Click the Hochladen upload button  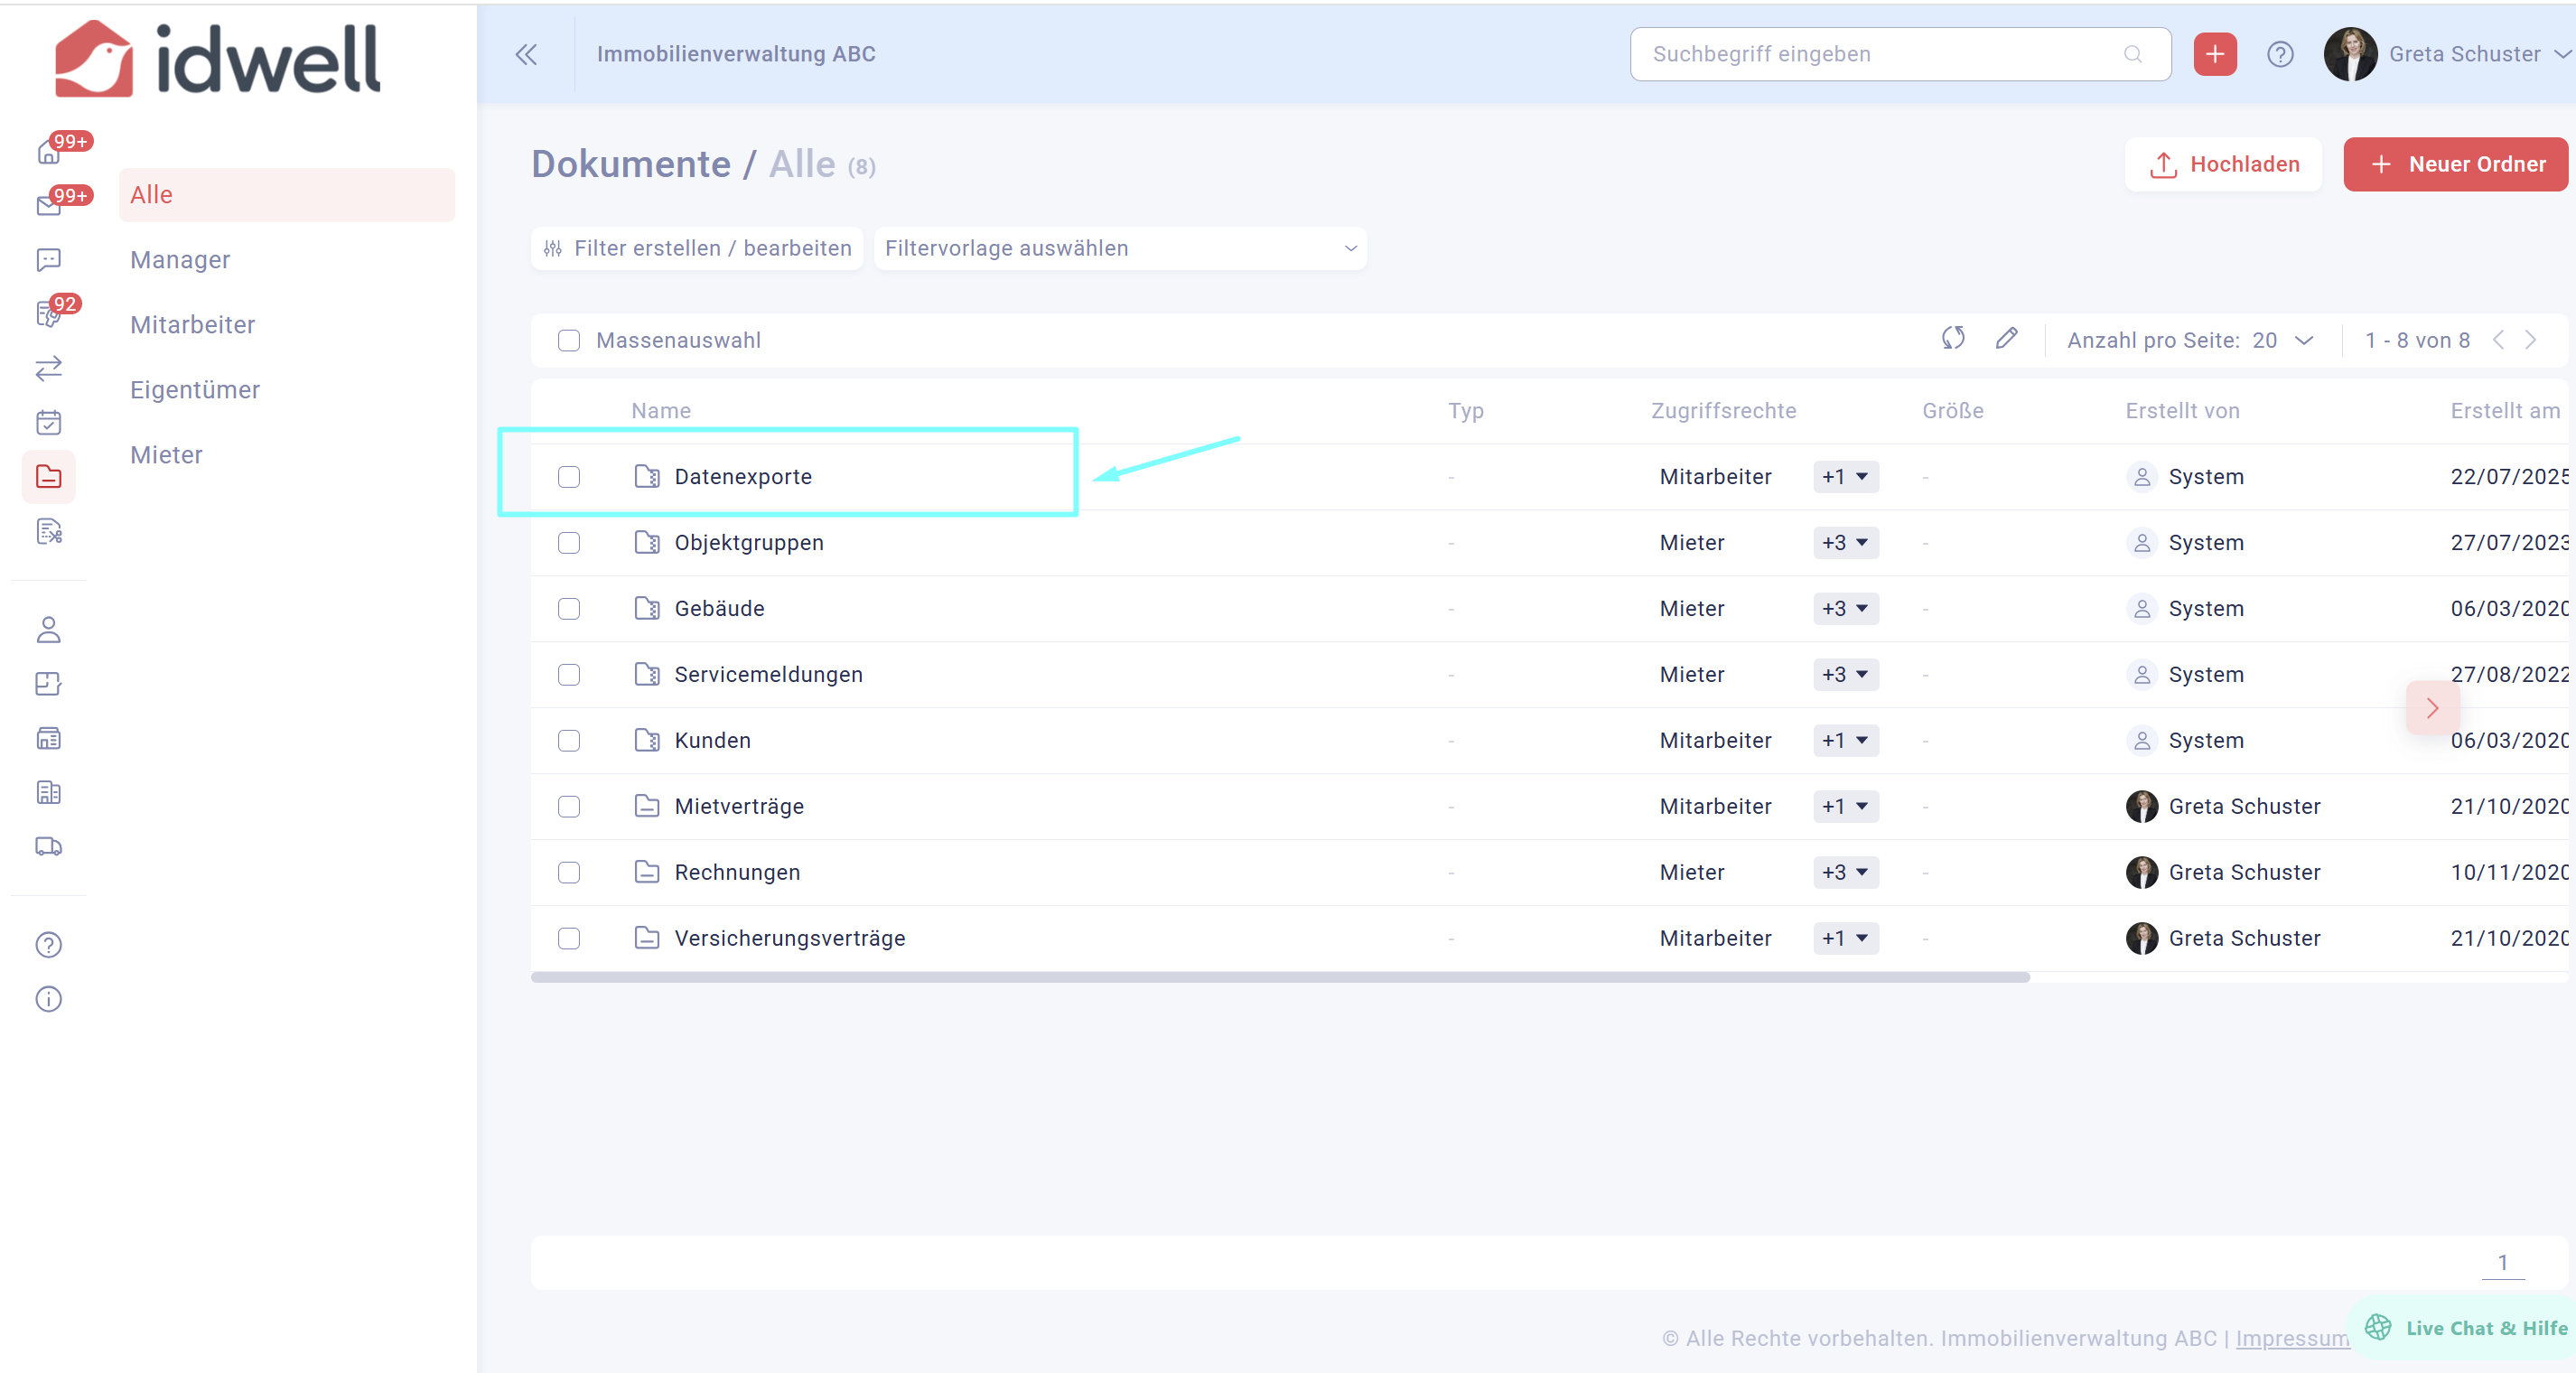pos(2223,164)
